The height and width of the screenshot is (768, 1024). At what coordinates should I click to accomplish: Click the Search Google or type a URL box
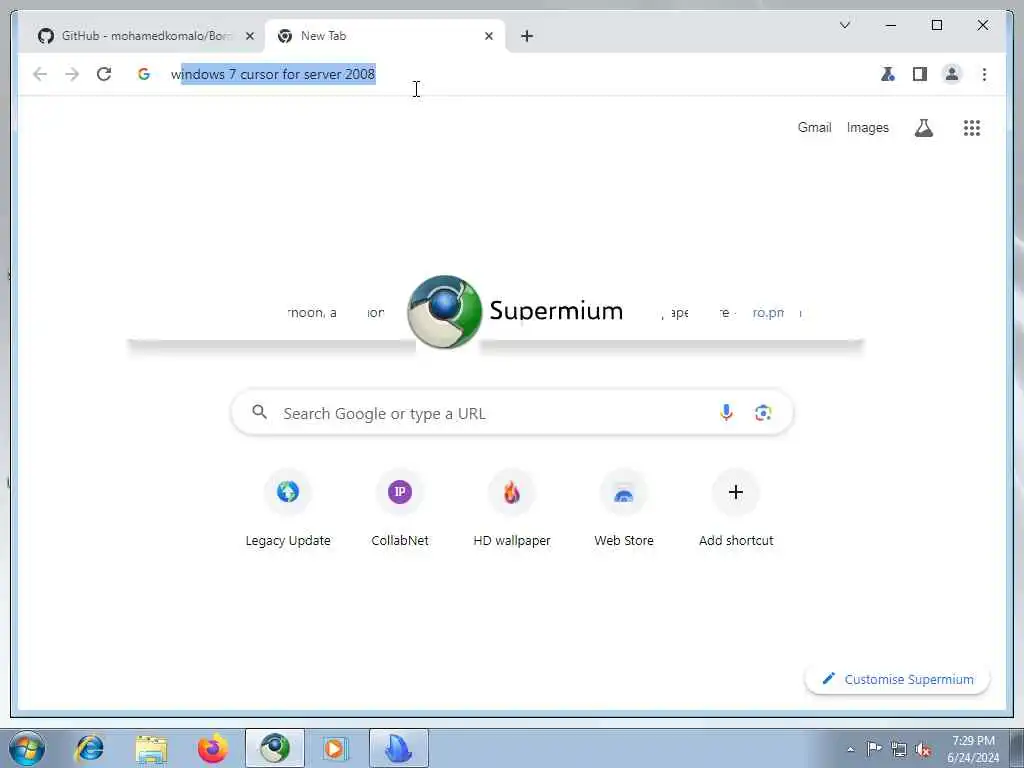512,413
